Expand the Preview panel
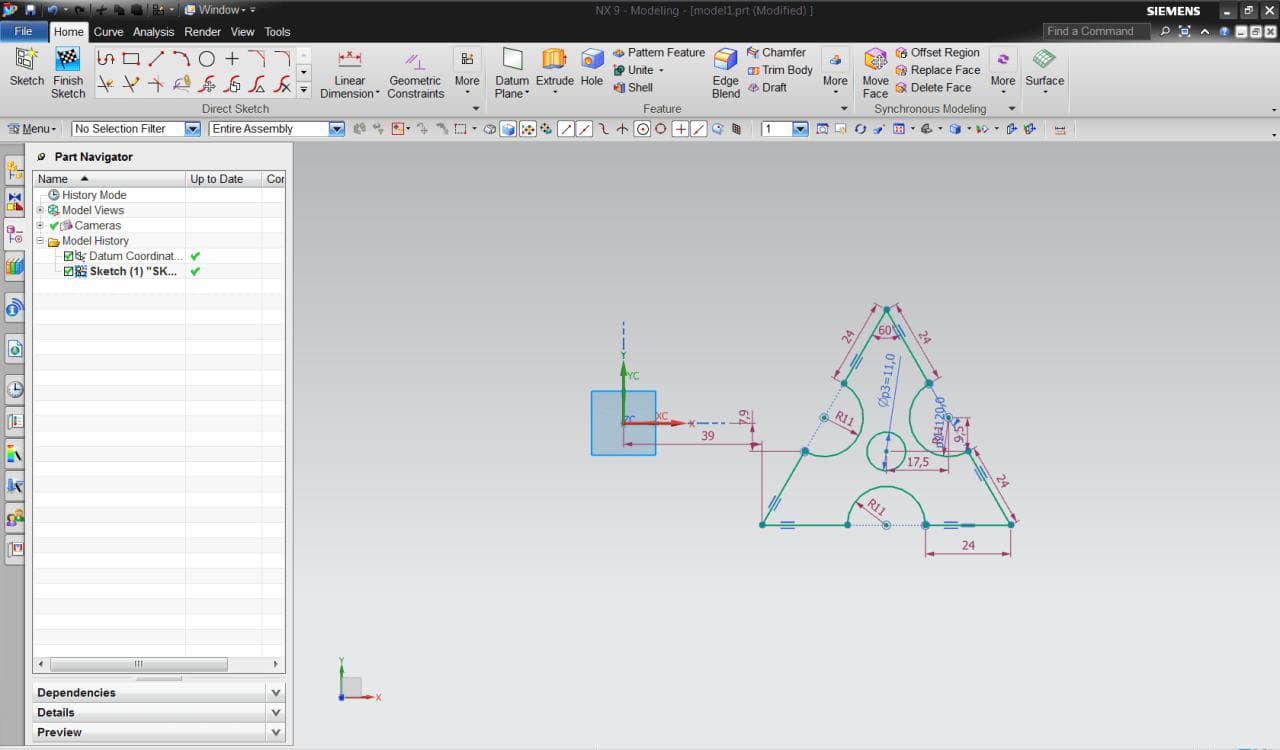The width and height of the screenshot is (1280, 750). click(x=276, y=732)
